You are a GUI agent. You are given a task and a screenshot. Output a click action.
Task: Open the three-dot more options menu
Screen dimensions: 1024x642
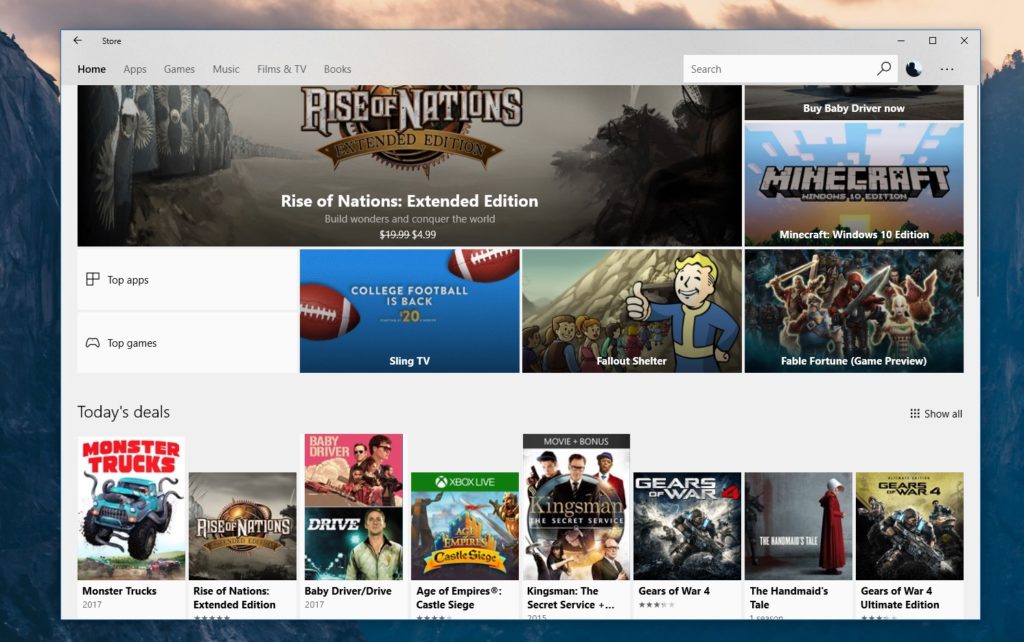pos(947,69)
